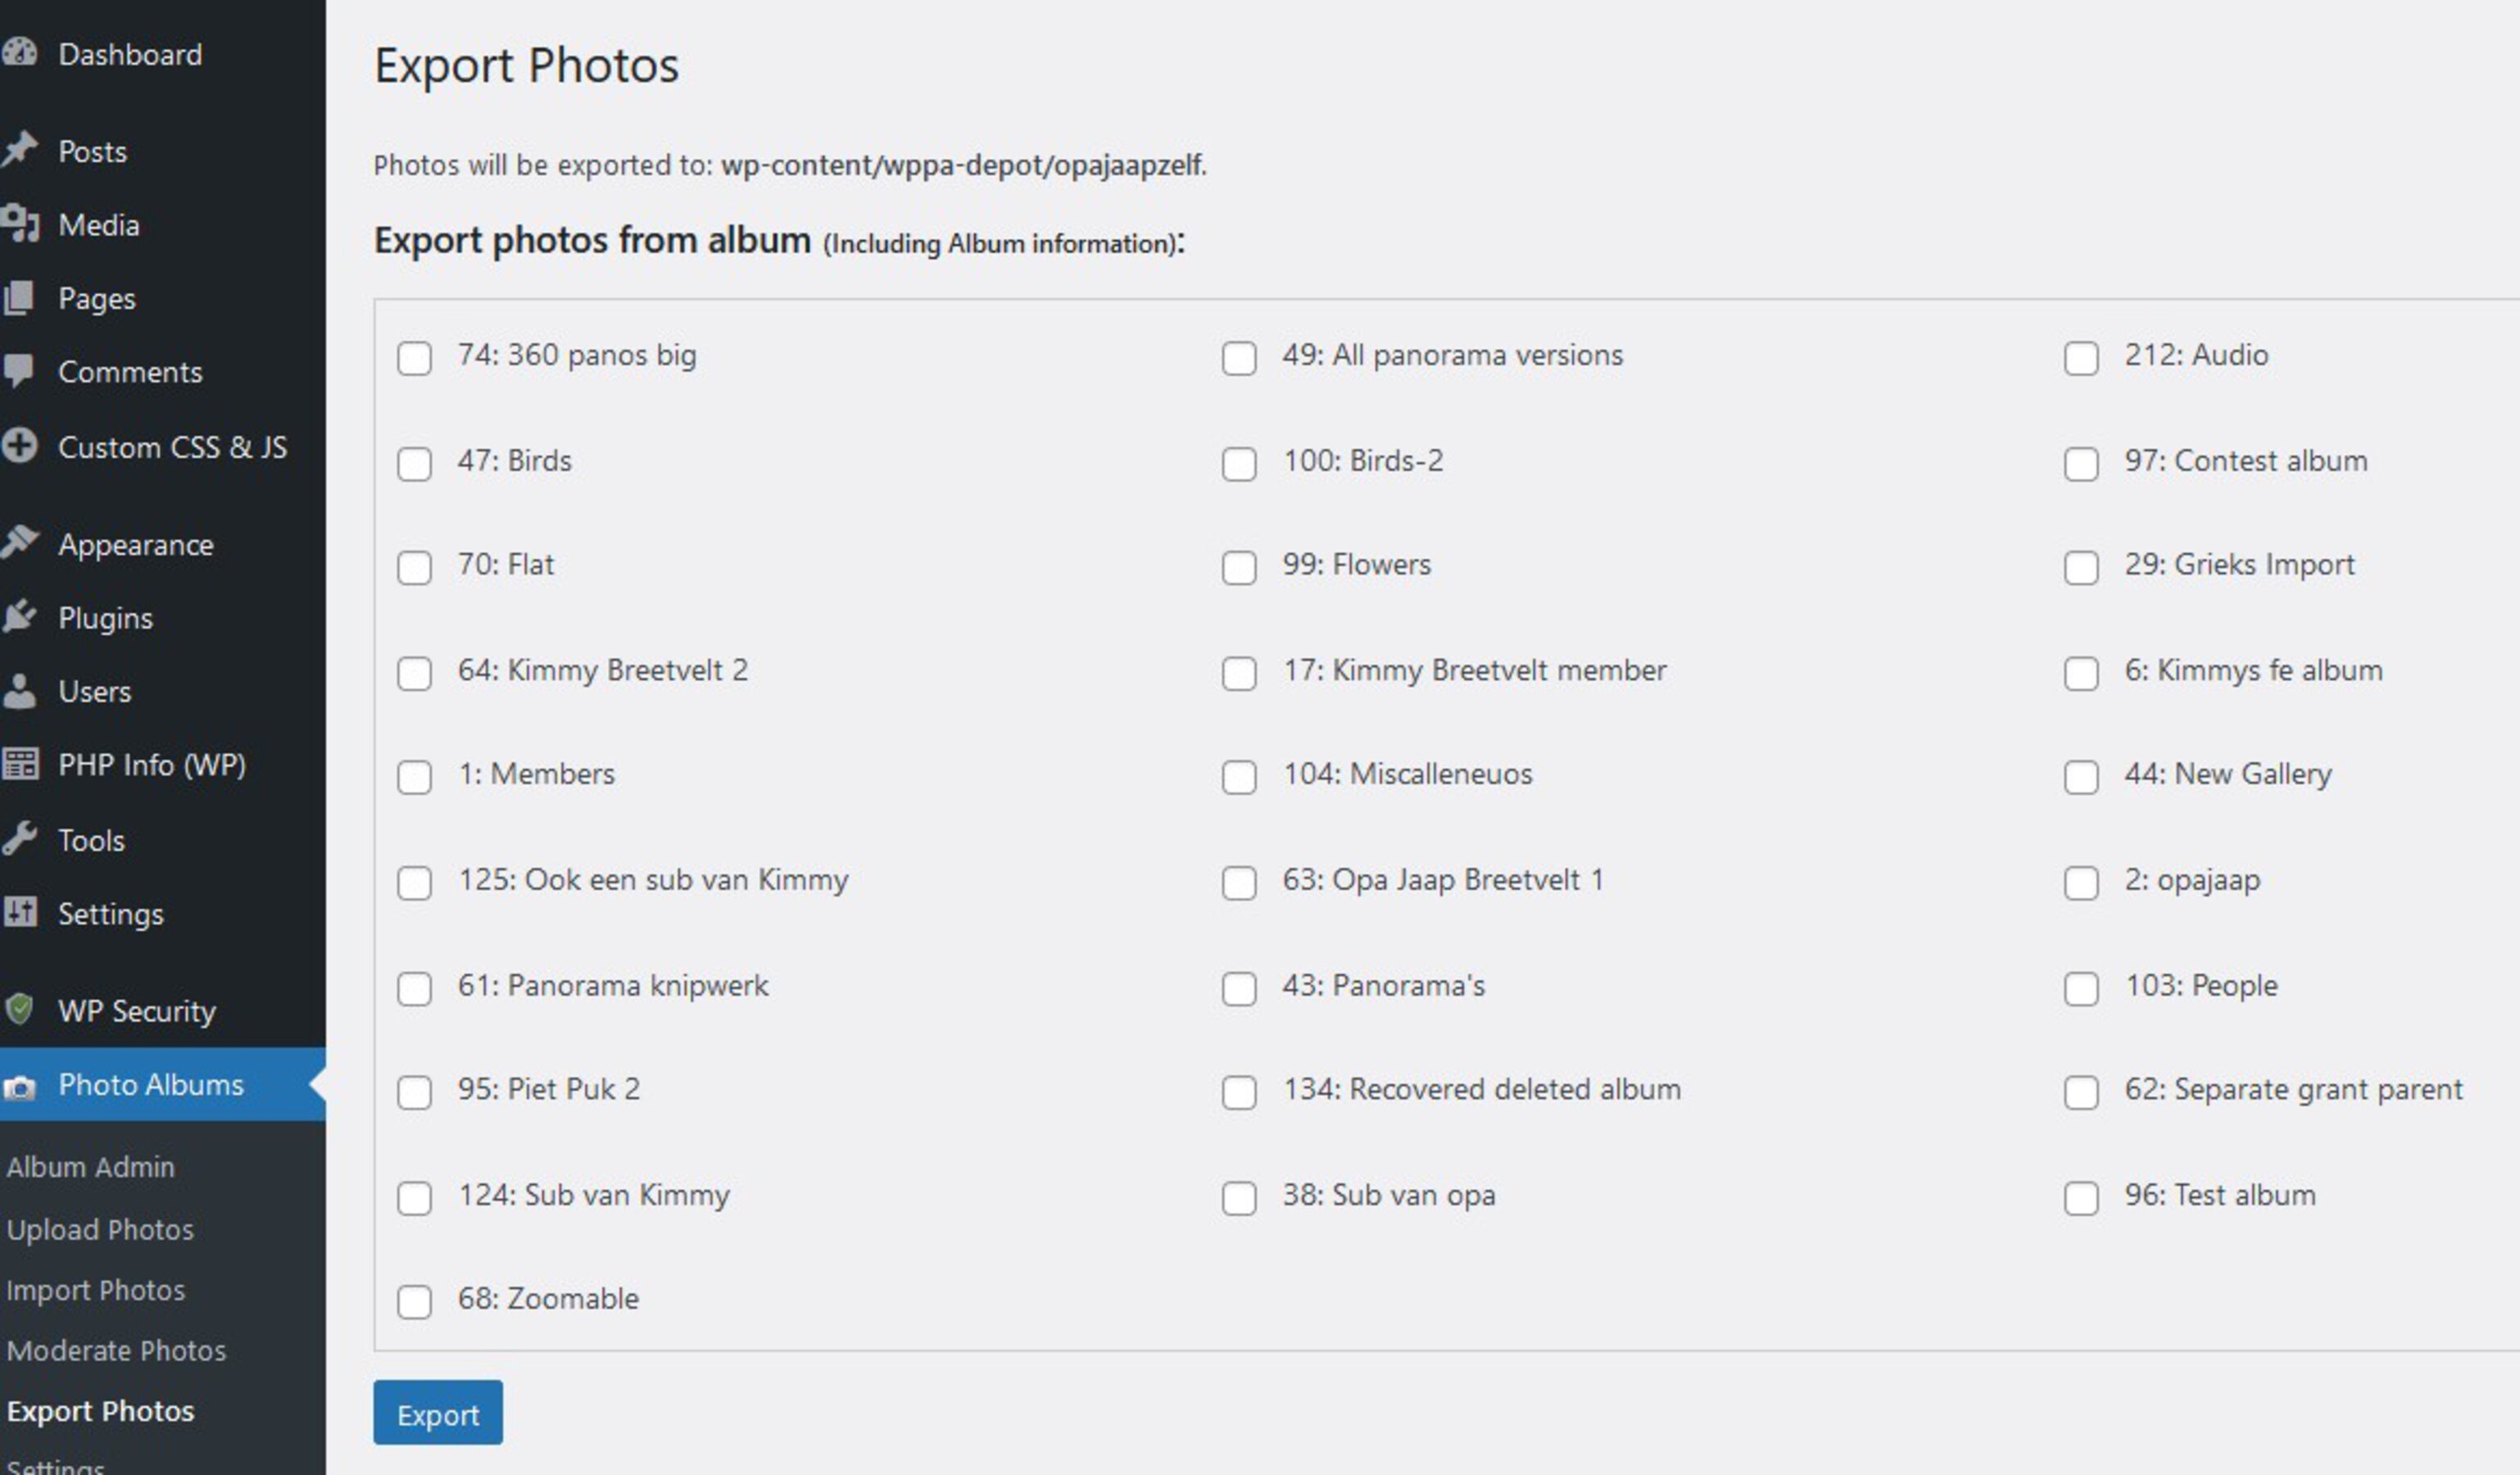Open the Settings menu item
The height and width of the screenshot is (1475, 2520).
point(110,914)
